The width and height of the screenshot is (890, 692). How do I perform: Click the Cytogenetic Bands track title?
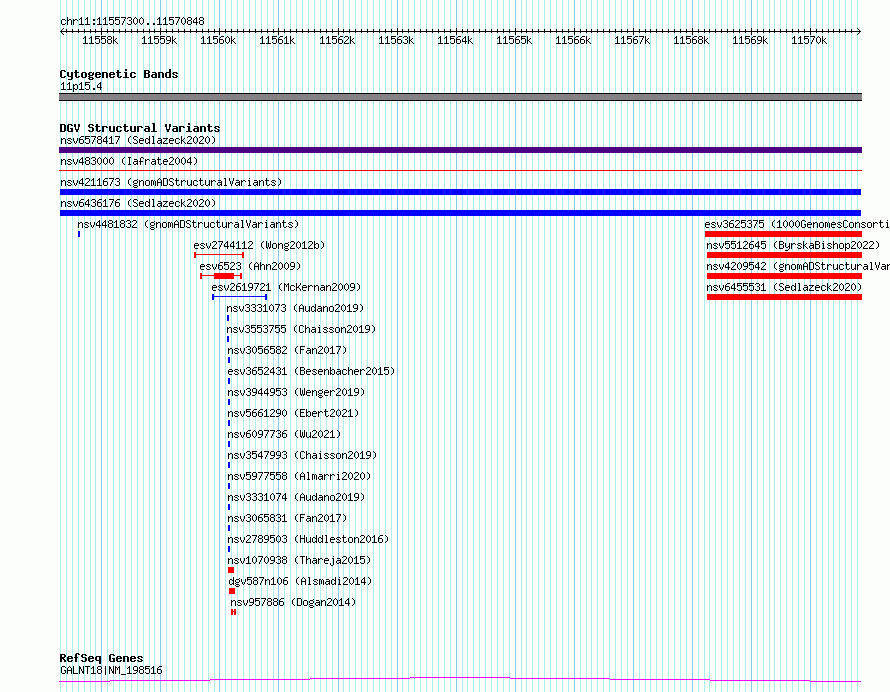coord(119,74)
